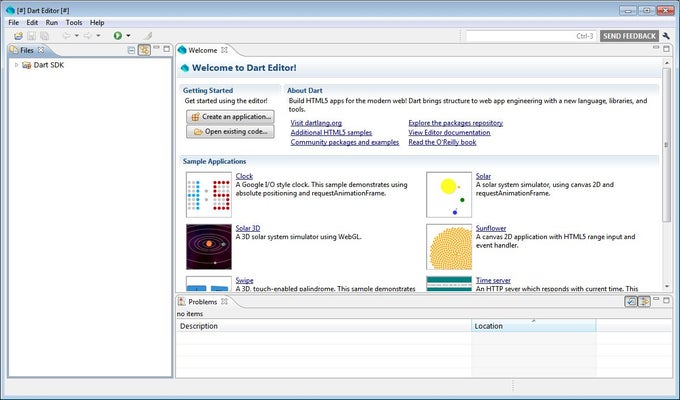Click the Solar 3D sample image
The width and height of the screenshot is (680, 400).
pos(208,246)
